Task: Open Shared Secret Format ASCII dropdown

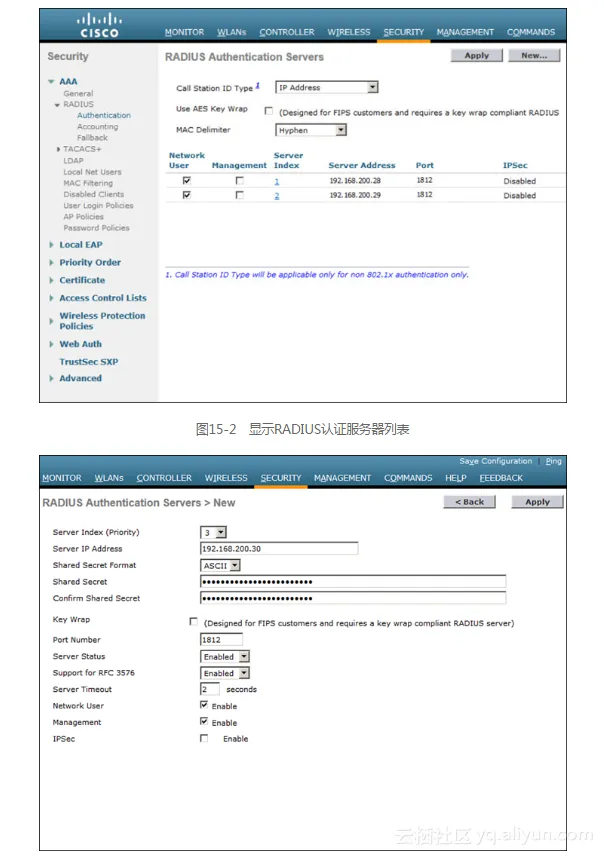Action: pyautogui.click(x=221, y=566)
